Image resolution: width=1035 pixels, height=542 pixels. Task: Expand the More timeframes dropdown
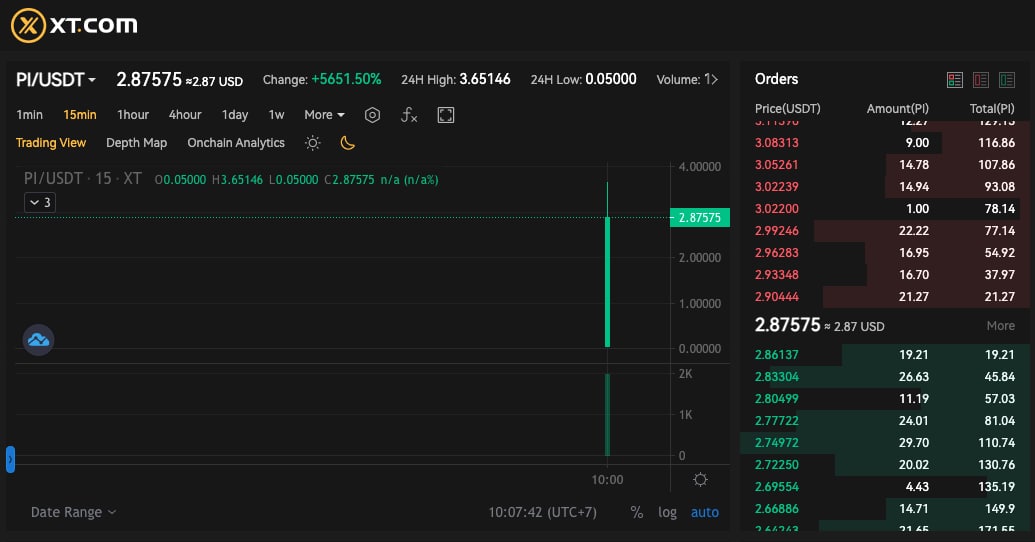point(324,115)
